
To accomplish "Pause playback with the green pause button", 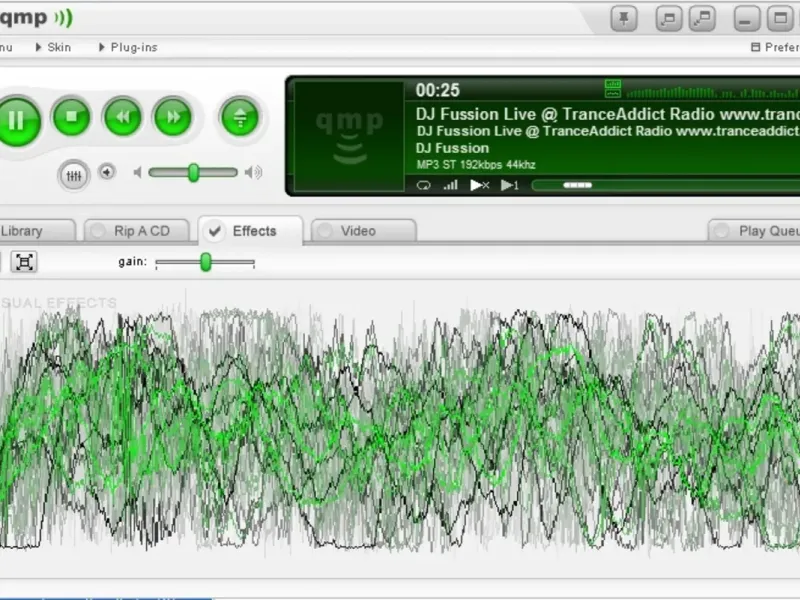I will tap(18, 120).
